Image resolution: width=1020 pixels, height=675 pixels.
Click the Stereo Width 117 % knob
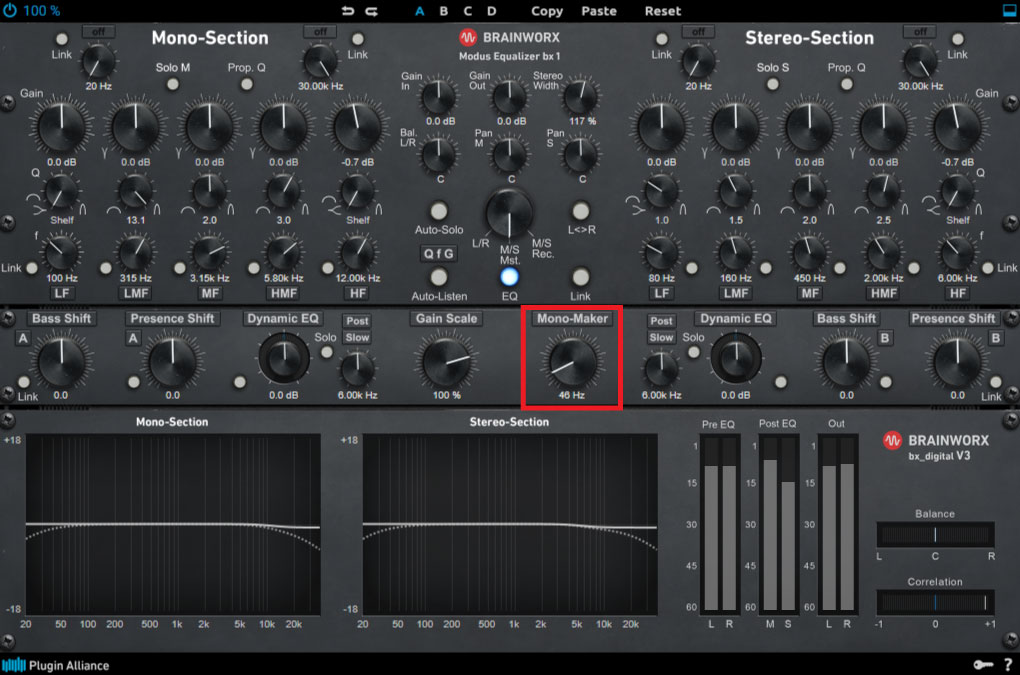[581, 96]
